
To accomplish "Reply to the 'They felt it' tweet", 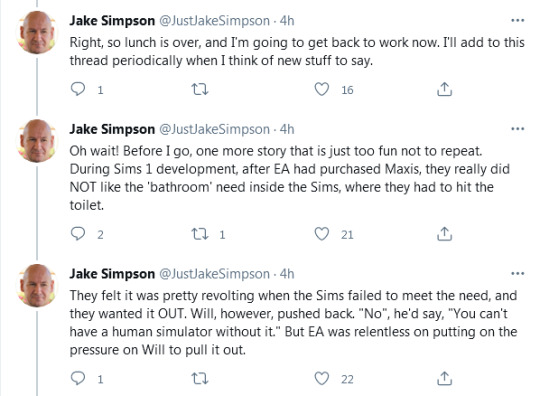I will pos(78,378).
